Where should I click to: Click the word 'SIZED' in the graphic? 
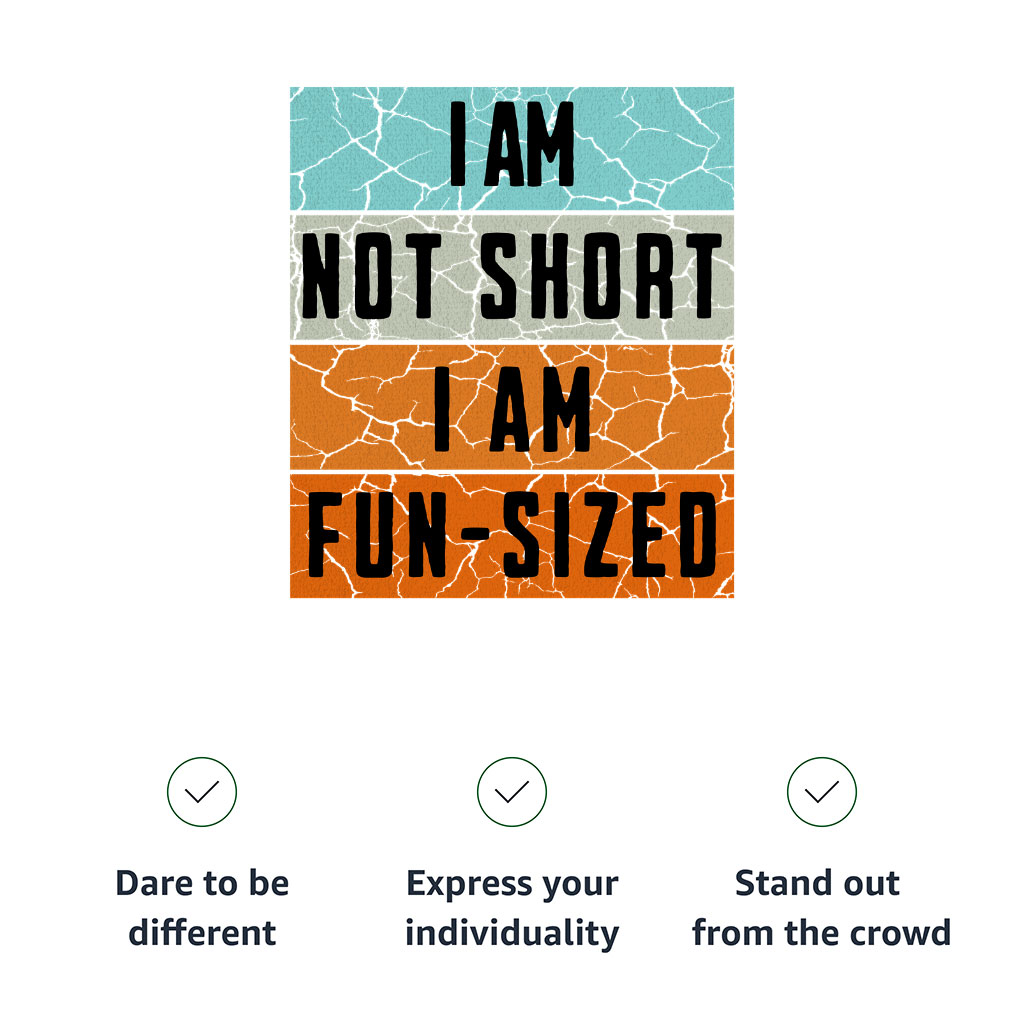pyautogui.click(x=609, y=535)
